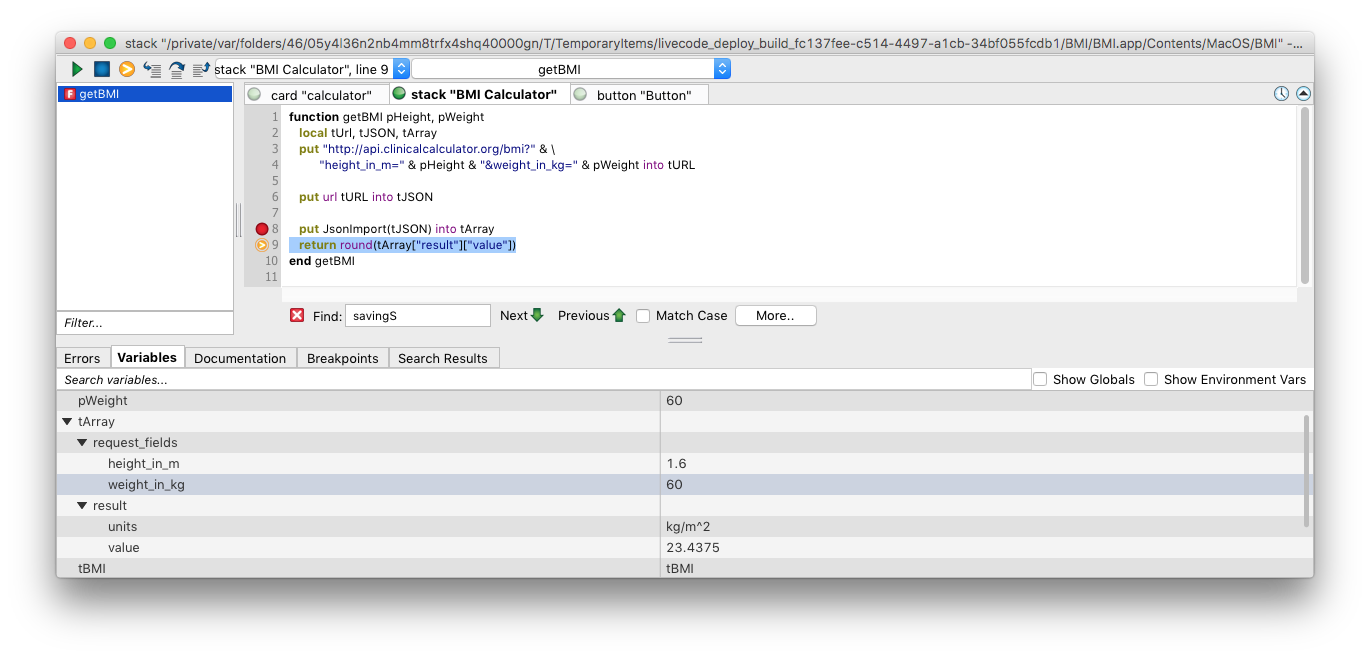The height and width of the screenshot is (658, 1370).
Task: Click the red breakpoint dot on line 8
Action: 262,229
